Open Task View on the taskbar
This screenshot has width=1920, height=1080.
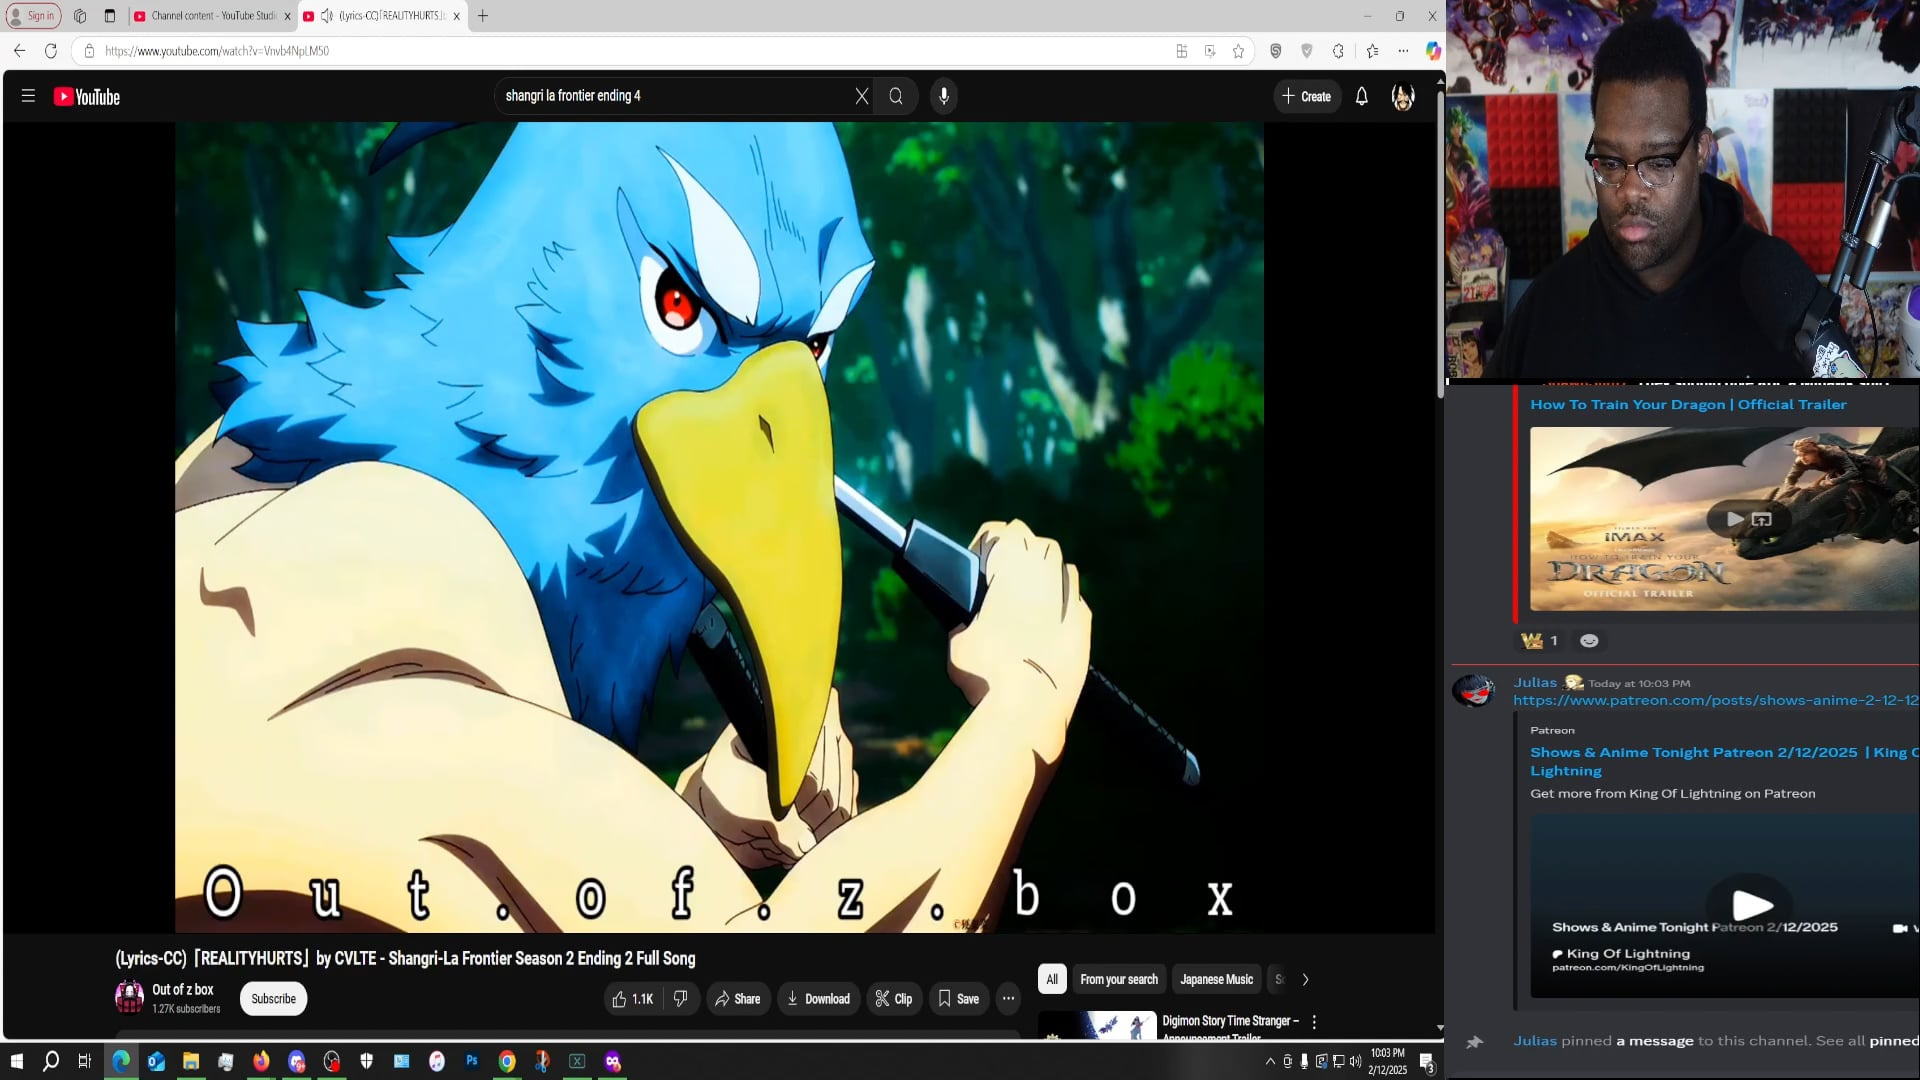click(x=85, y=1062)
